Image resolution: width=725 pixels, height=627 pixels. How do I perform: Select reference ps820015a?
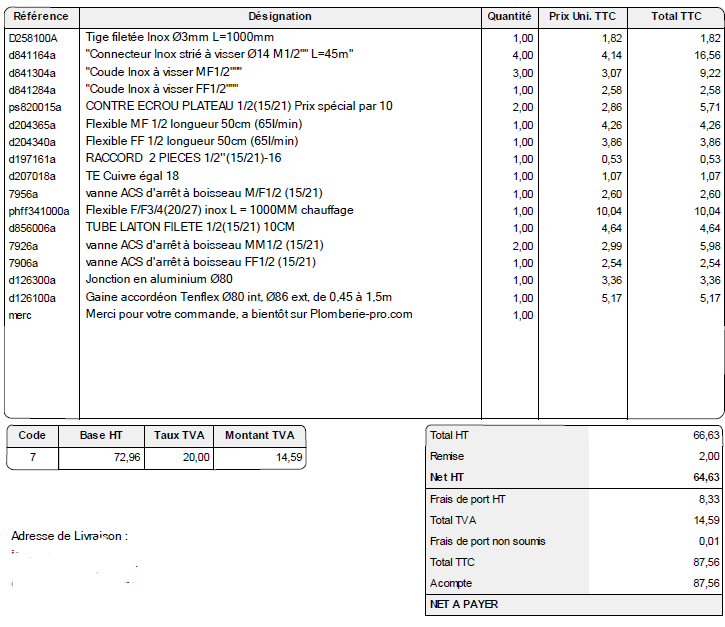click(35, 108)
